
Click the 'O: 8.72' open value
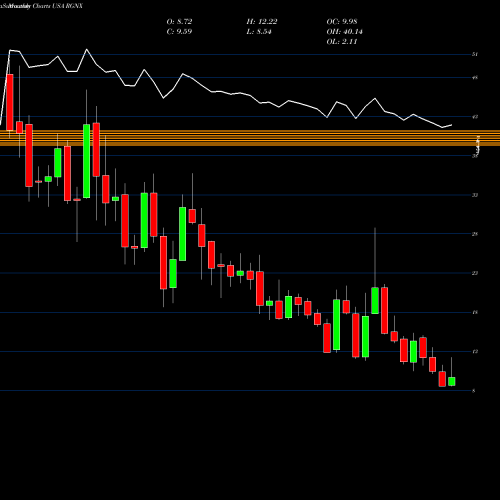(x=179, y=22)
